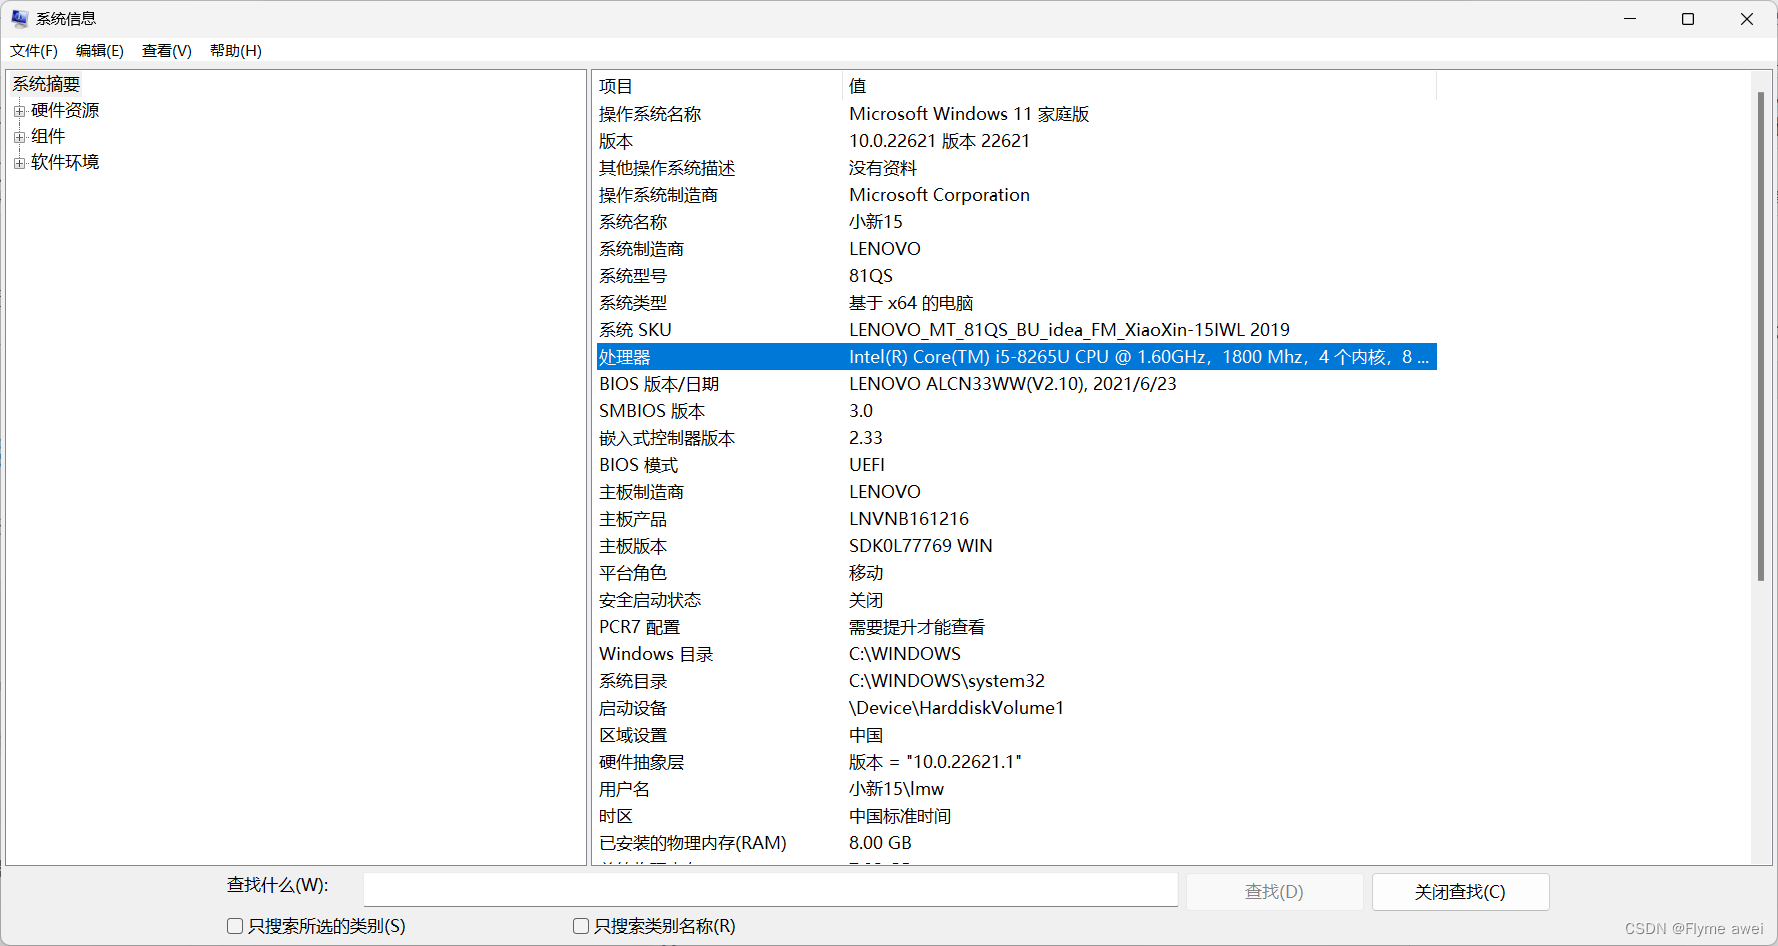
Task: Open the 帮助(H) menu
Action: (x=235, y=51)
